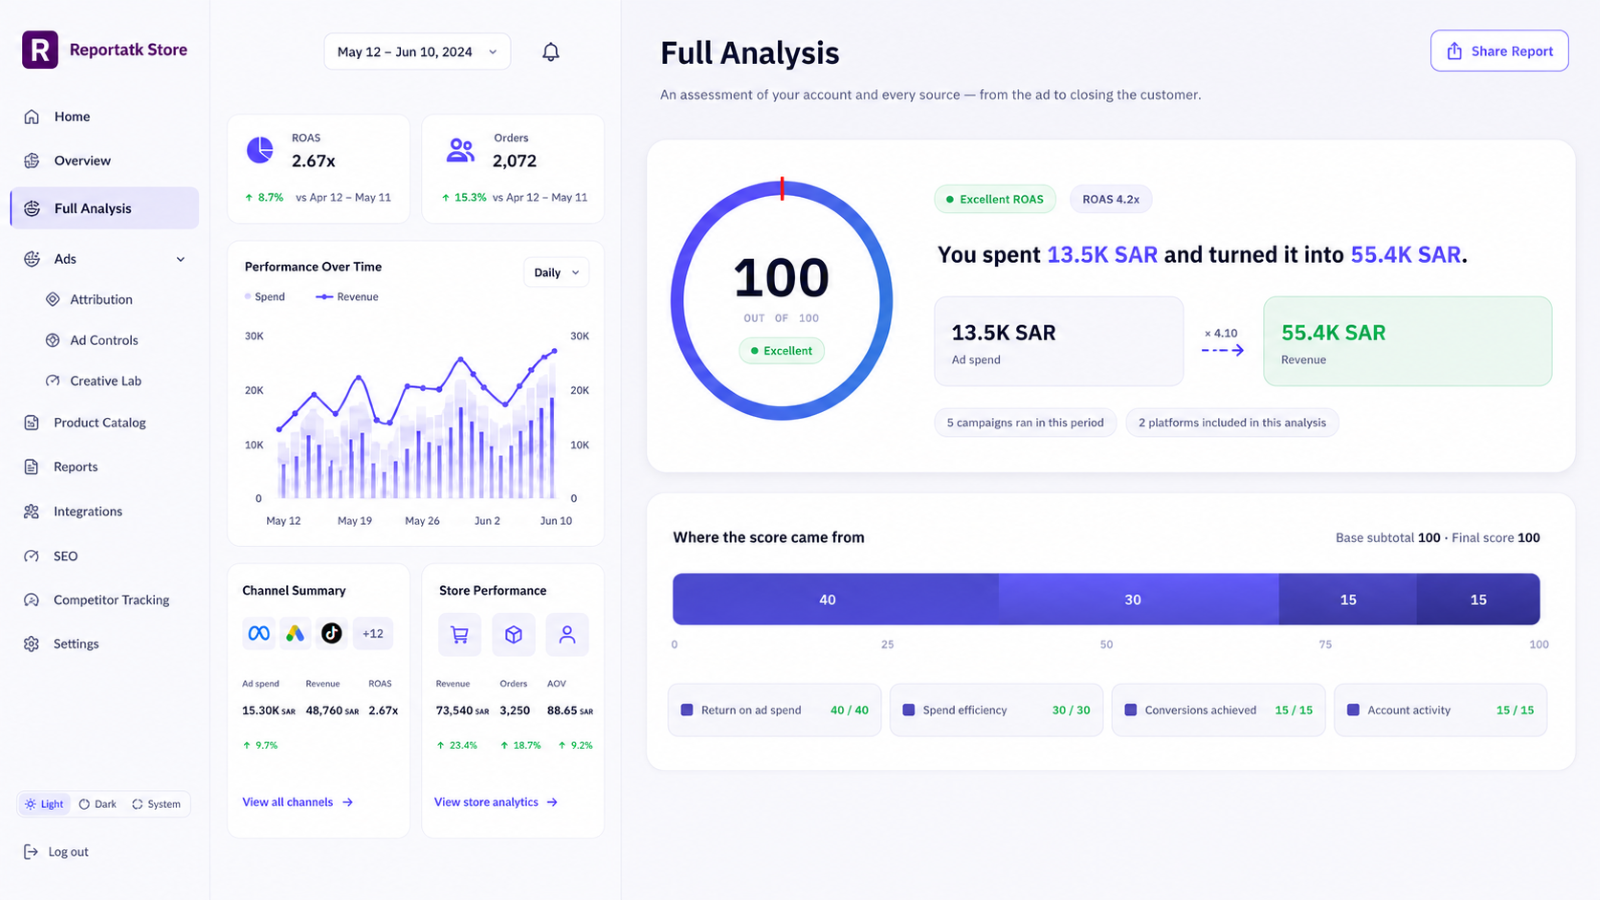The width and height of the screenshot is (1600, 900).
Task: Click the Share Report button
Action: (1499, 51)
